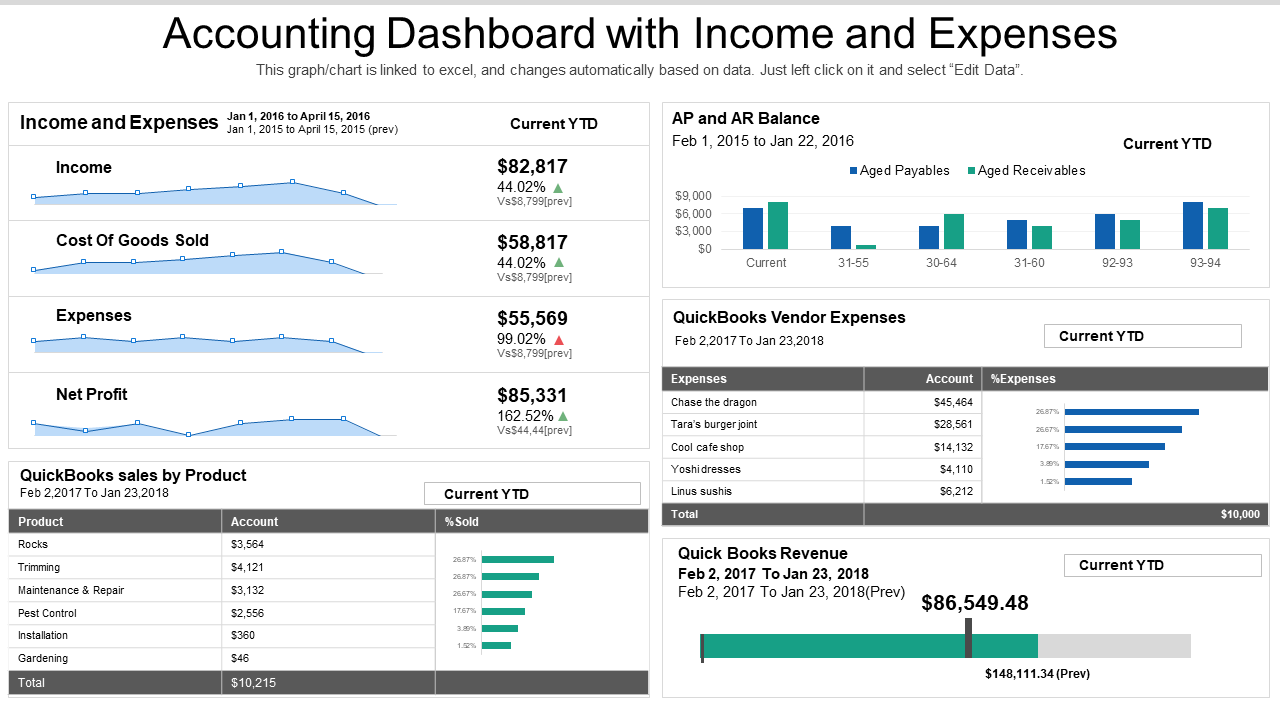Click the Income total $82,817

pyautogui.click(x=532, y=167)
